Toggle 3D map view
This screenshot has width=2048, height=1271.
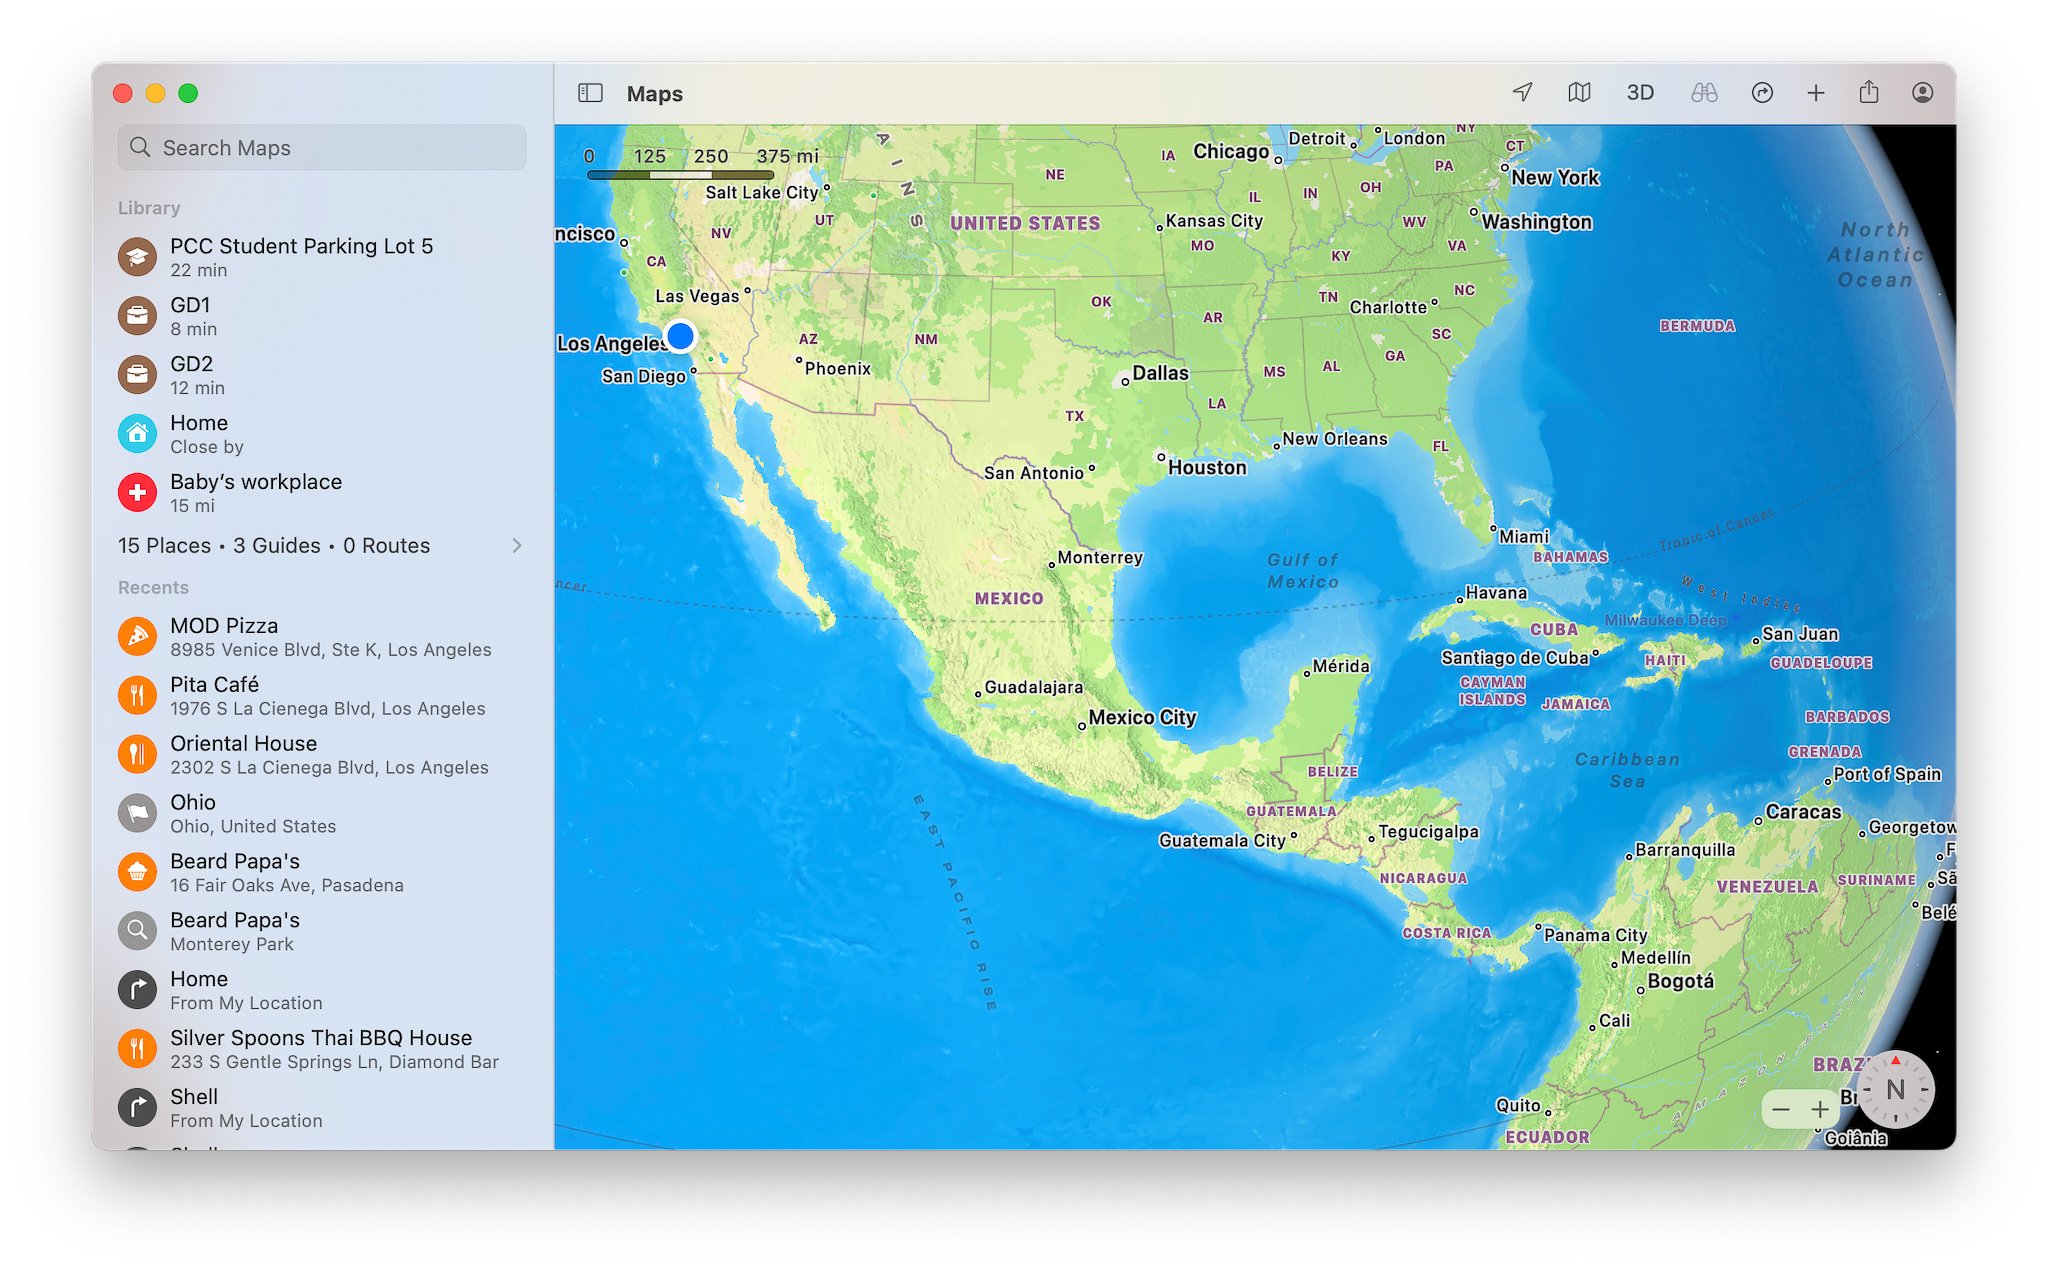click(1640, 93)
